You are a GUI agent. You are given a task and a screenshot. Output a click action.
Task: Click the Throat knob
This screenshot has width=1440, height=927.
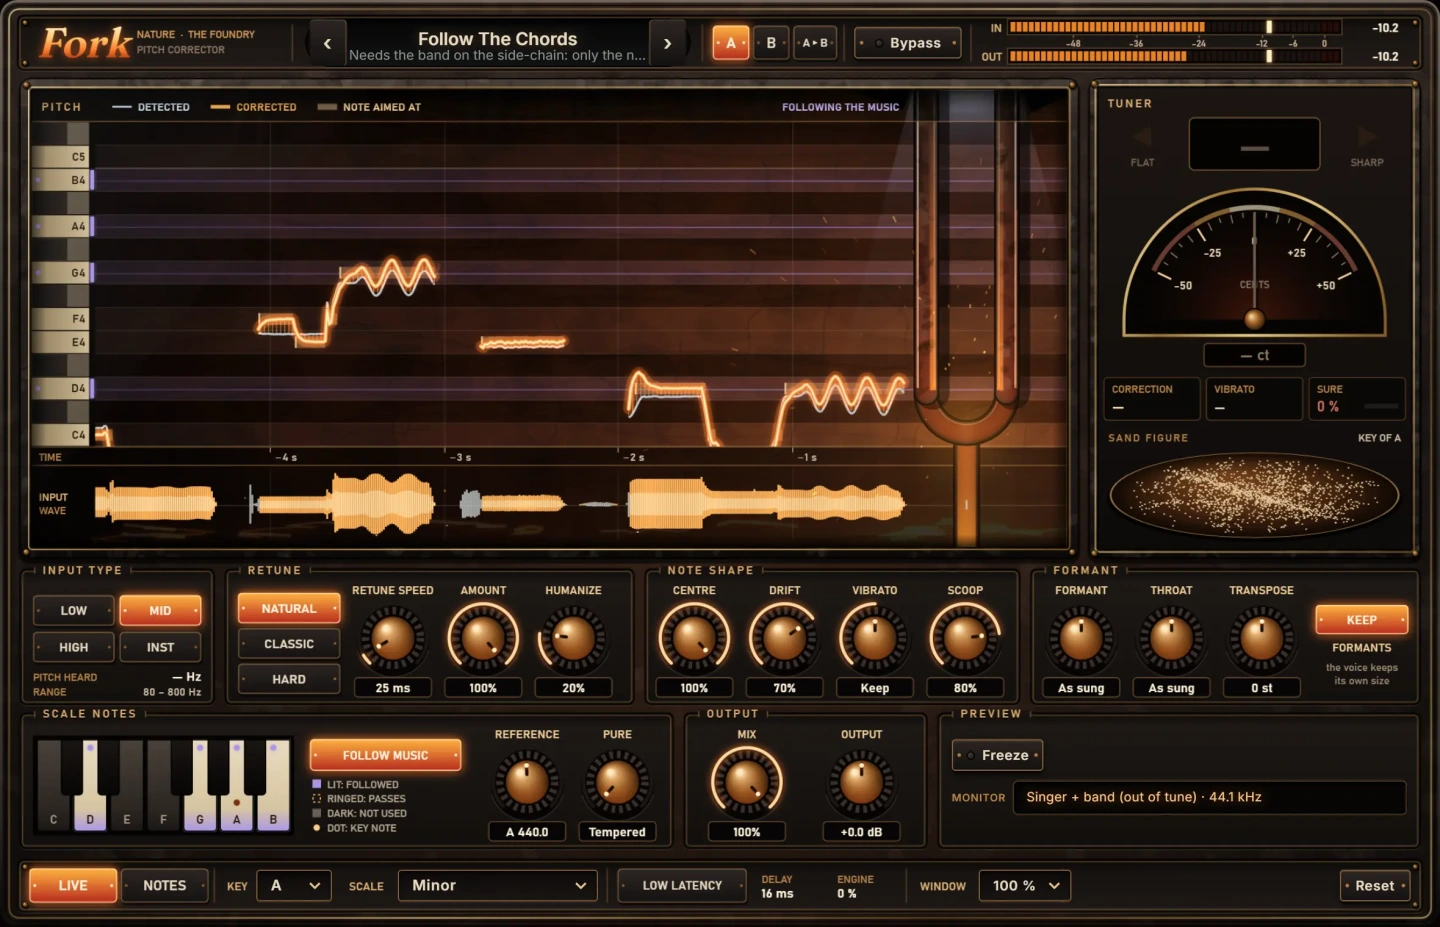pyautogui.click(x=1171, y=638)
